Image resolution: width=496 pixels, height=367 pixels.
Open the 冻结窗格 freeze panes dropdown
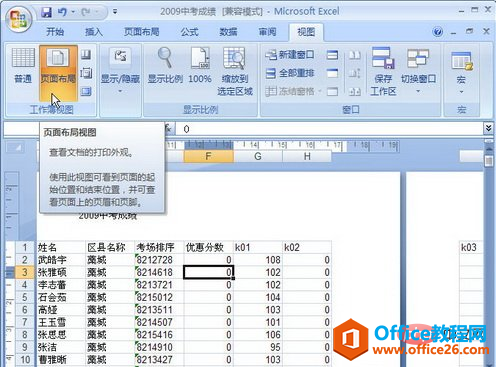click(x=293, y=91)
